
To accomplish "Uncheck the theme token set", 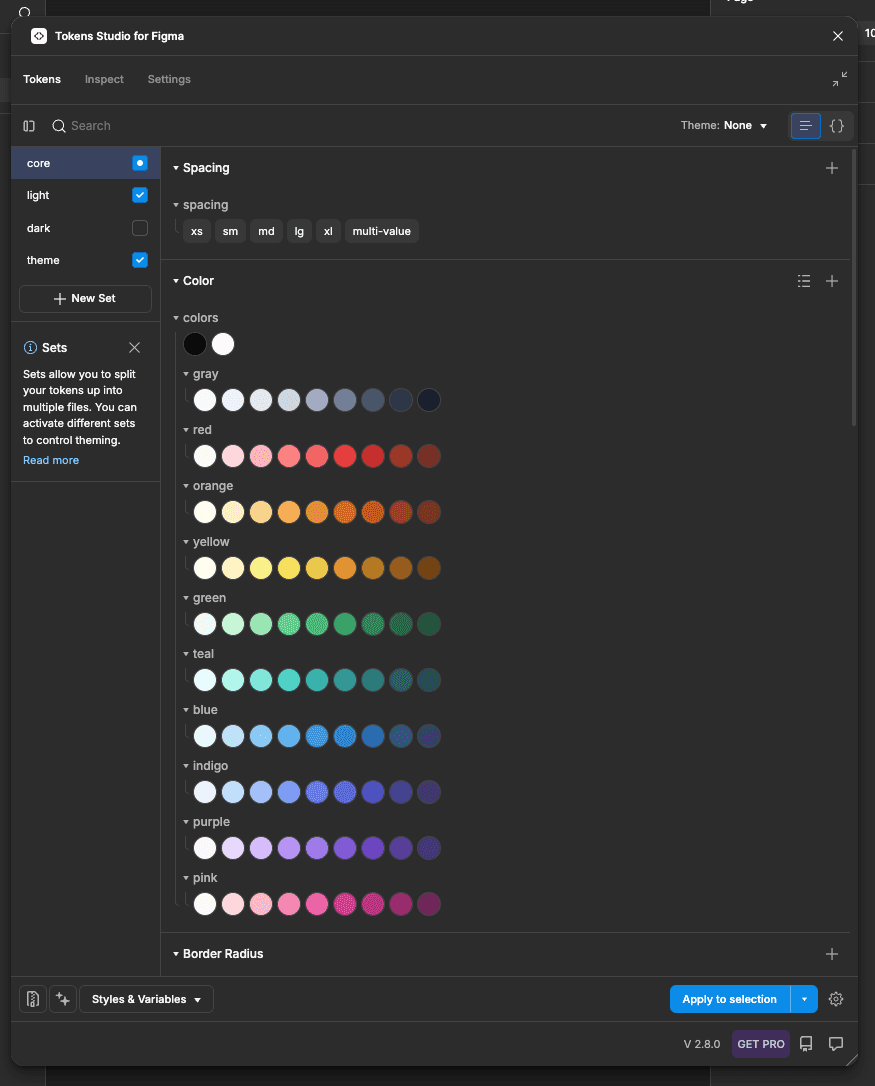I will coord(140,260).
